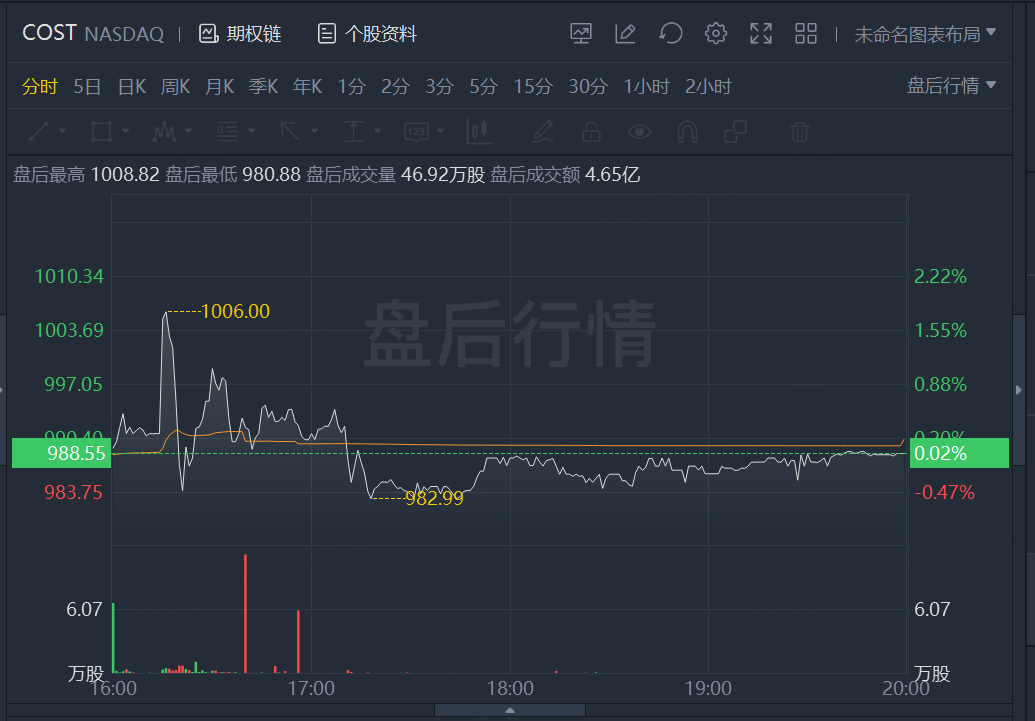This screenshot has width=1035, height=721.
Task: Click the 18:00 time axis label
Action: [510, 689]
